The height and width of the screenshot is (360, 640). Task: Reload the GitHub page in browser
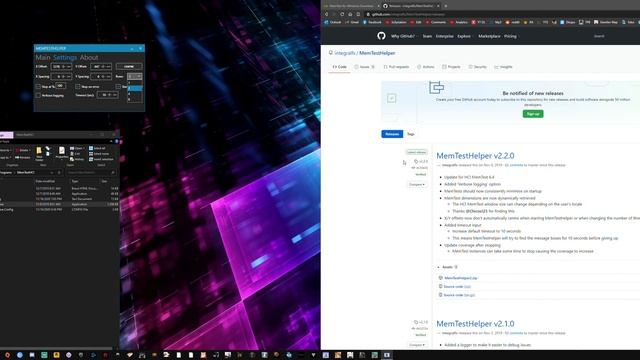click(x=342, y=14)
